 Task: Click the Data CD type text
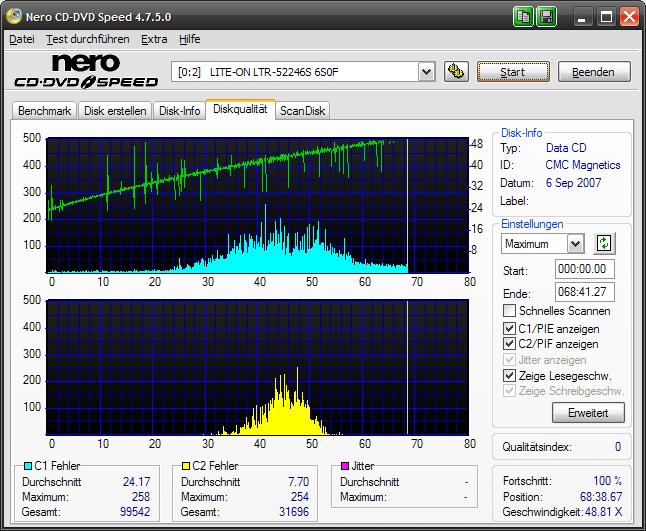click(x=566, y=147)
